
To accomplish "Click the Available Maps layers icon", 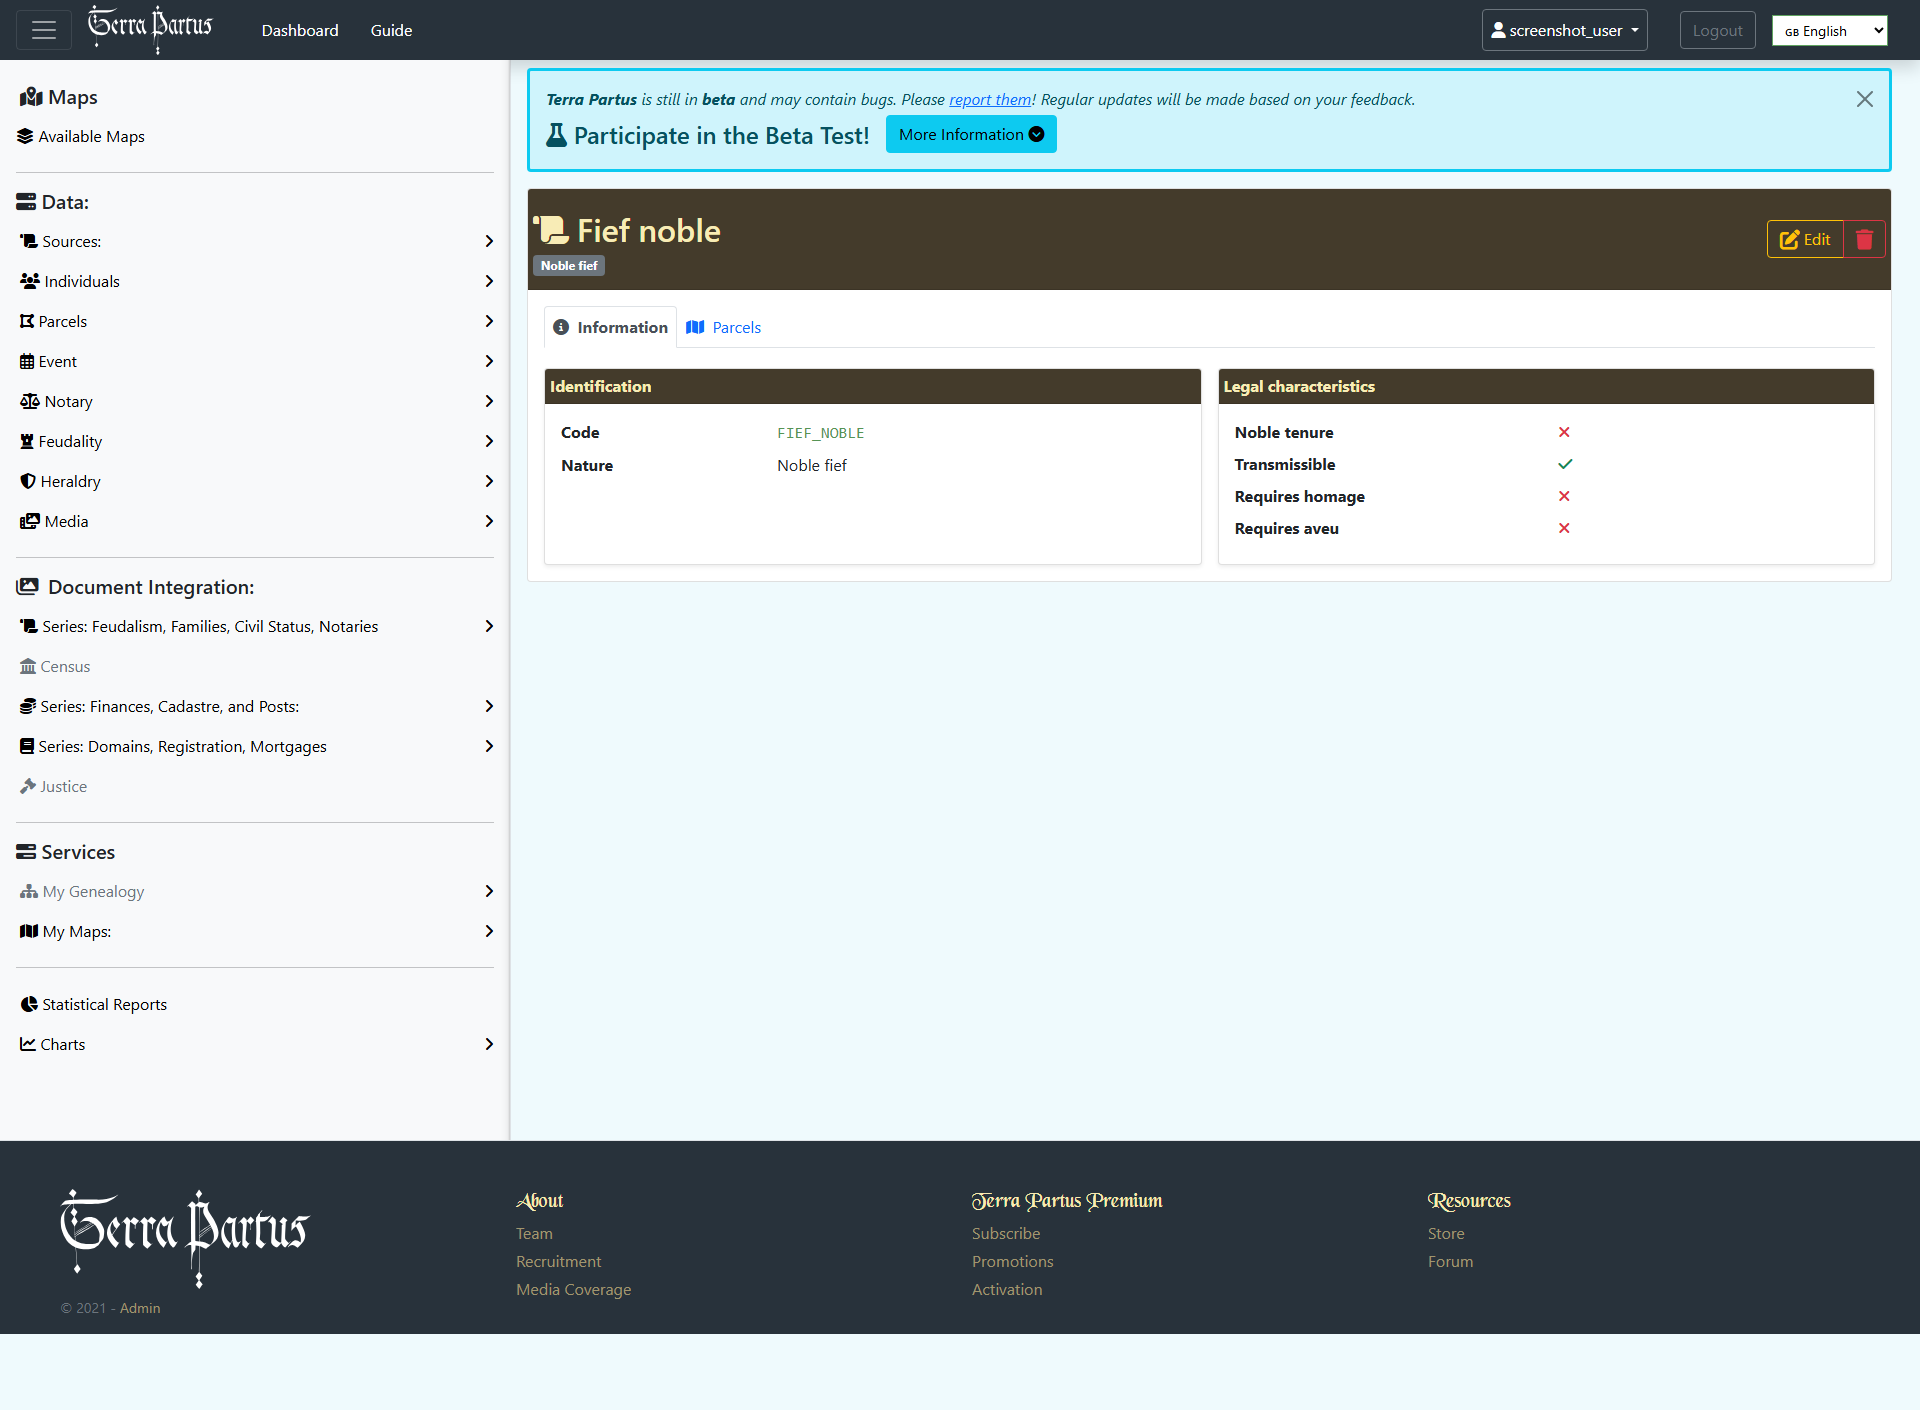I will (x=25, y=136).
